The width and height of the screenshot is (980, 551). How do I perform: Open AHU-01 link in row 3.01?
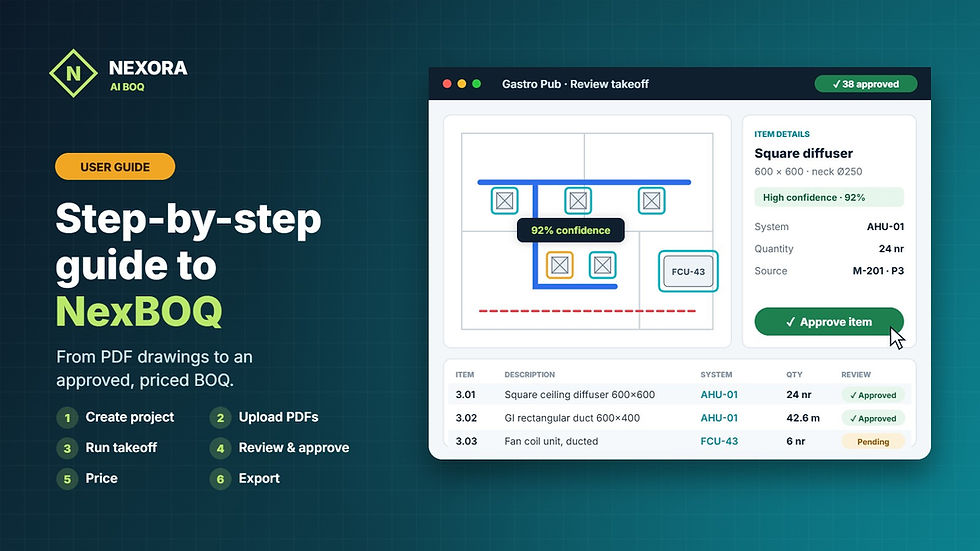pos(719,394)
